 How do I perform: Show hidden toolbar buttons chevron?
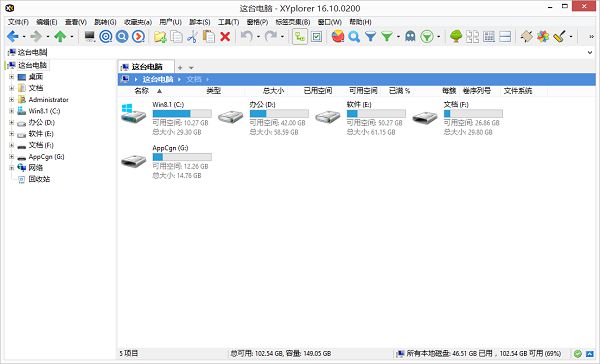pyautogui.click(x=591, y=37)
